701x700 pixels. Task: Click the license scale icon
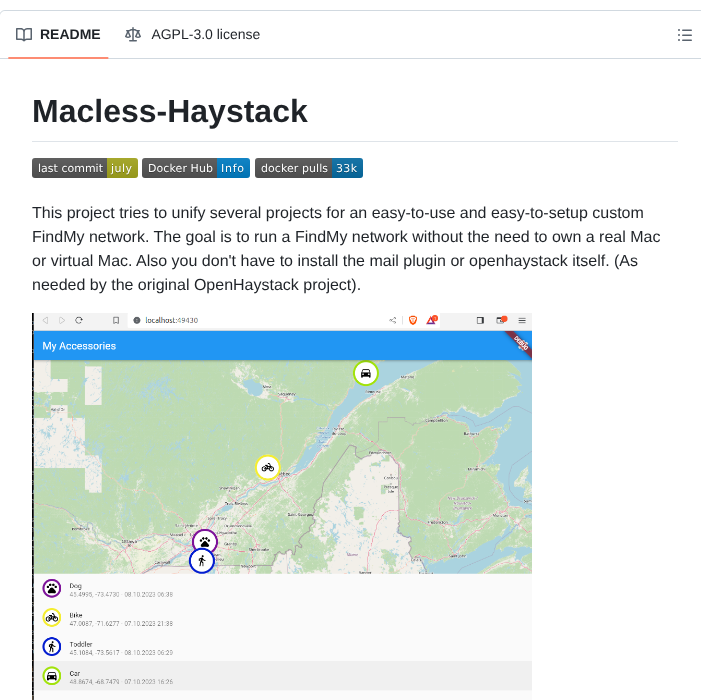tap(133, 34)
